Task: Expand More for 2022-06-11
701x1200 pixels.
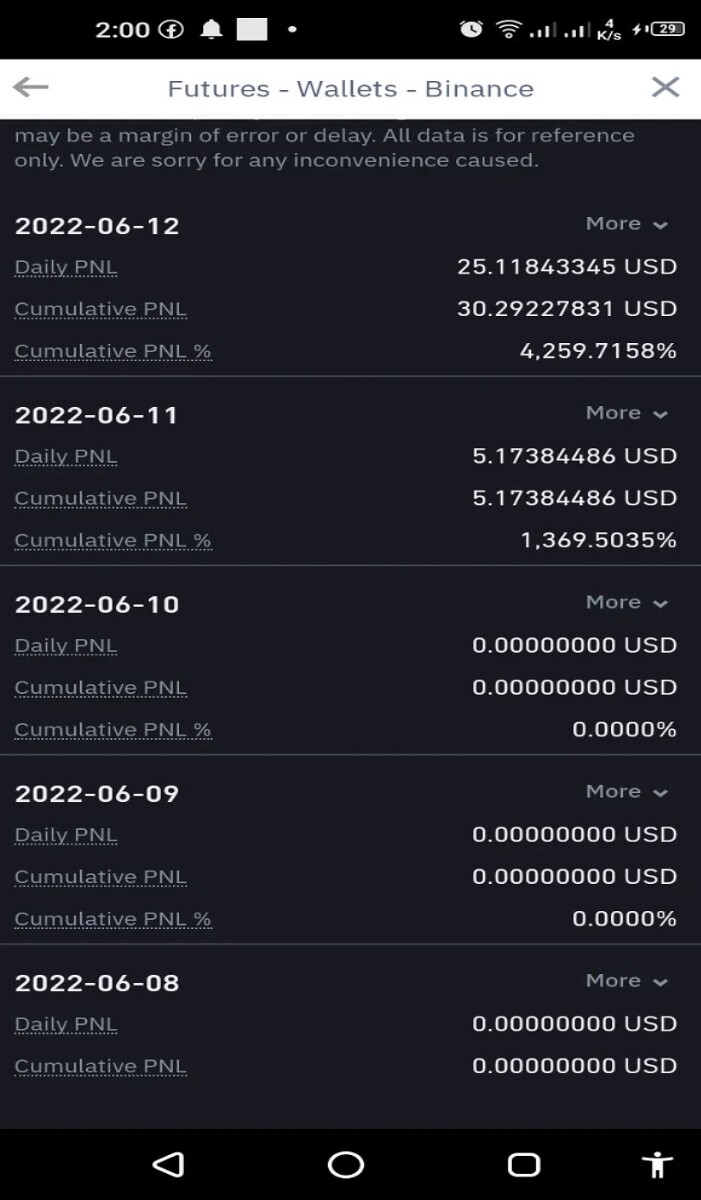Action: pos(626,413)
